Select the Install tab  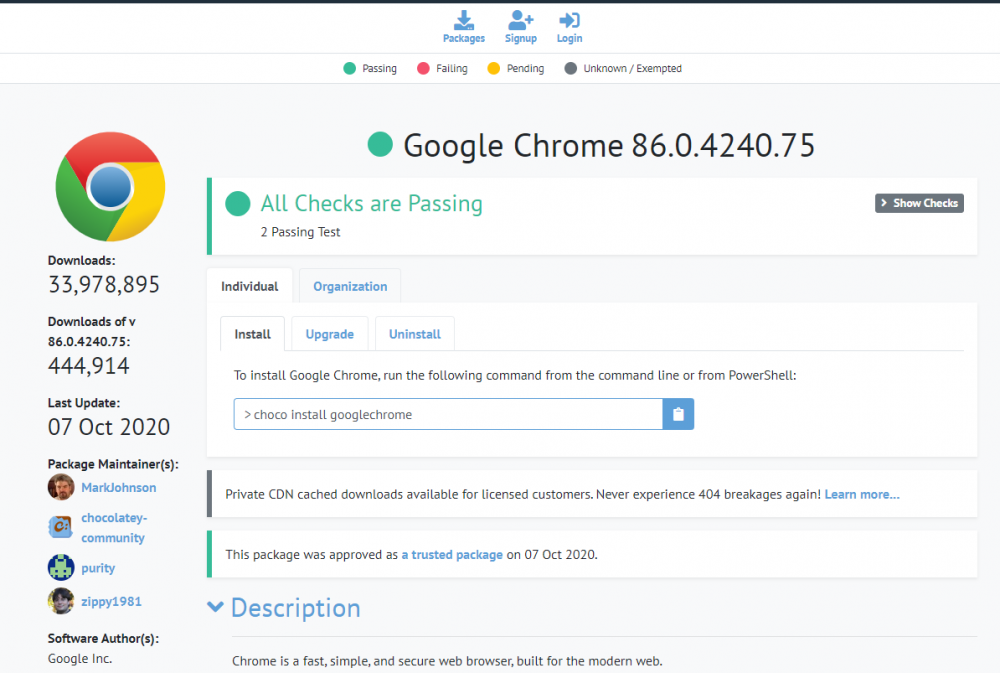[253, 334]
